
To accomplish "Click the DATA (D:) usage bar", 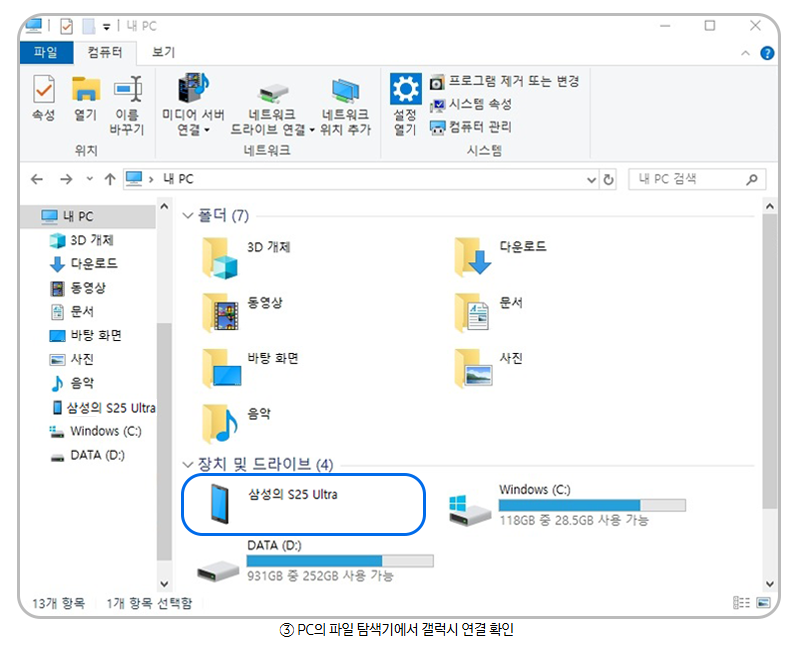I will click(x=340, y=561).
